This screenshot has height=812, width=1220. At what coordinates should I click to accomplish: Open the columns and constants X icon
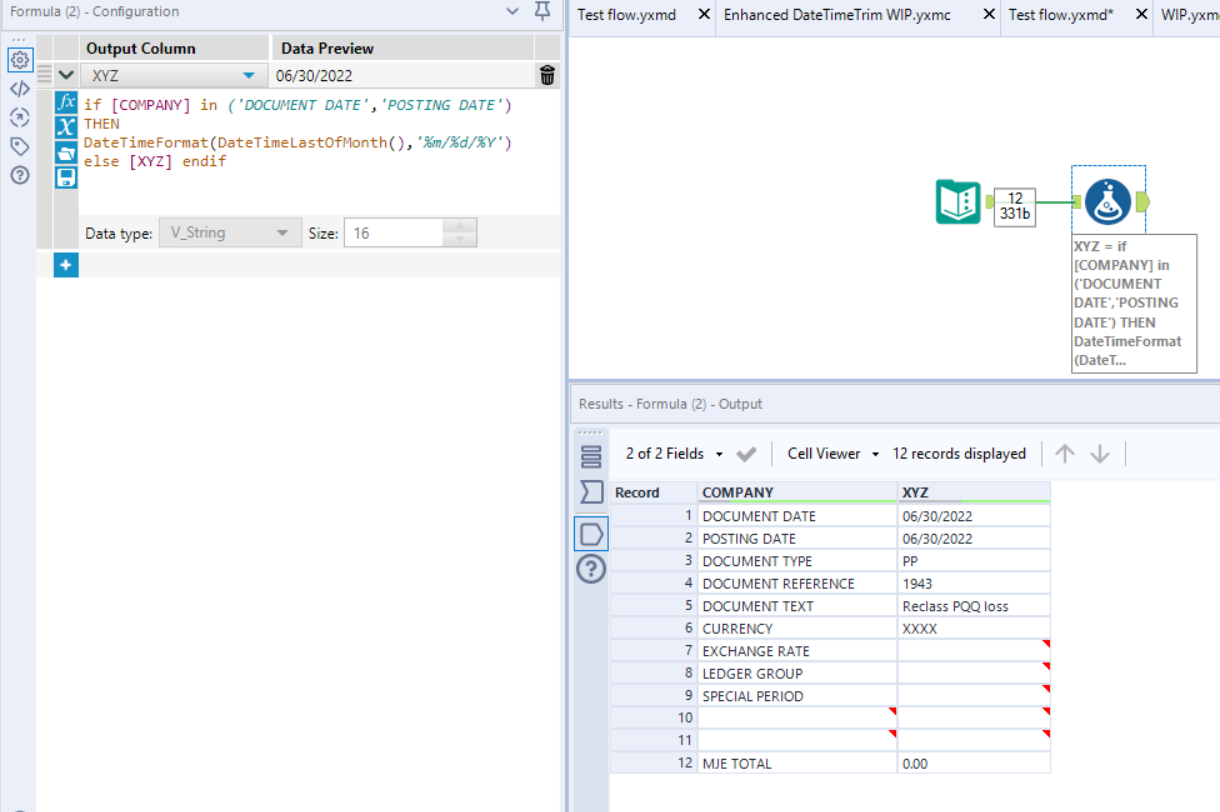66,127
